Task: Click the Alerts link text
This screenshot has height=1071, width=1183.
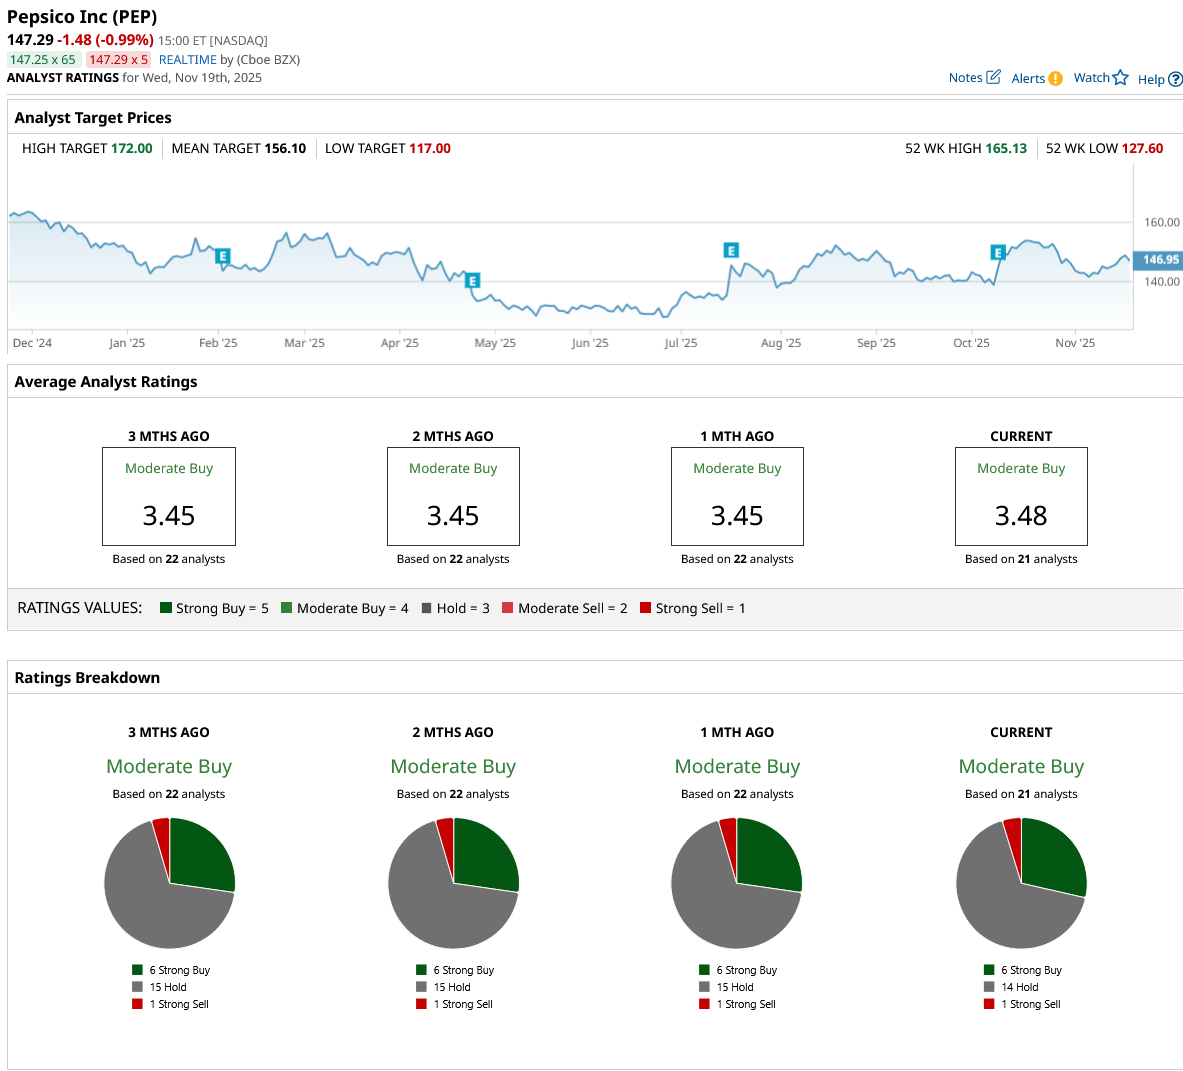Action: pos(1028,78)
